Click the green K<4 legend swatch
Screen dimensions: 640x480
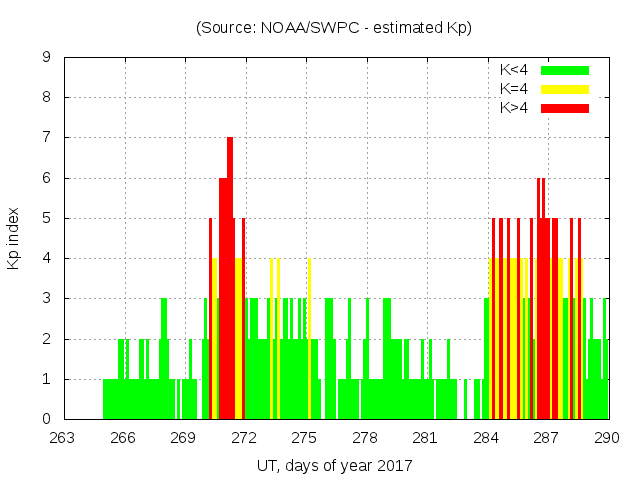[565, 70]
